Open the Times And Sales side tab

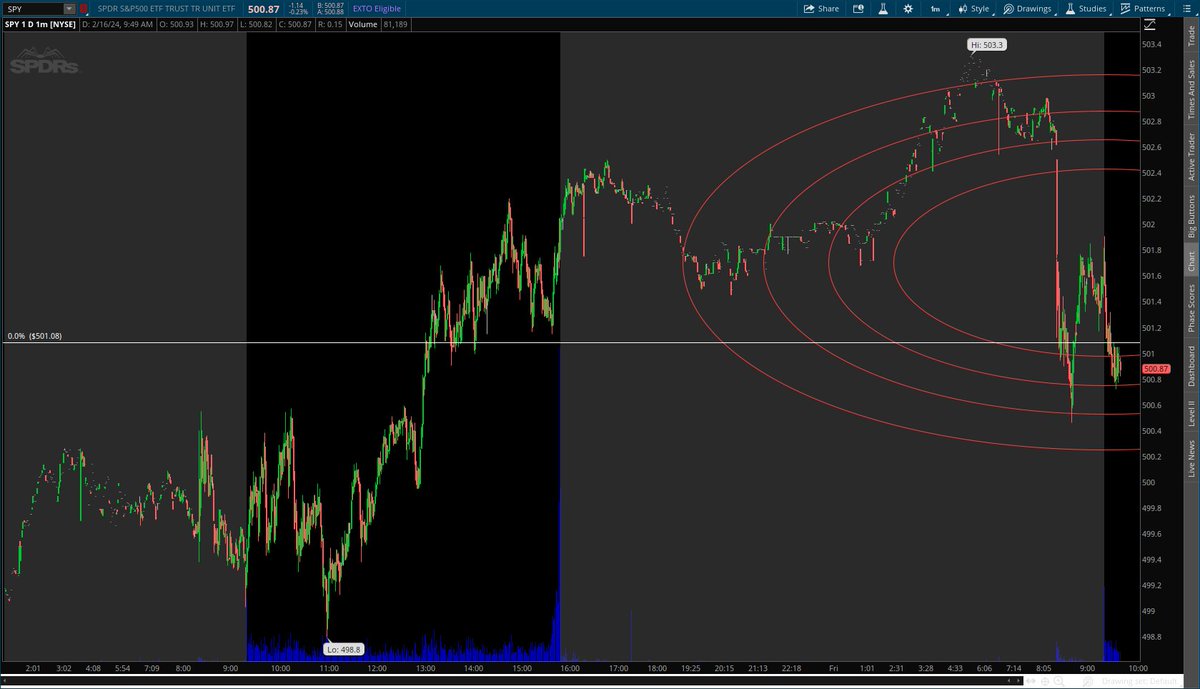(x=1190, y=90)
